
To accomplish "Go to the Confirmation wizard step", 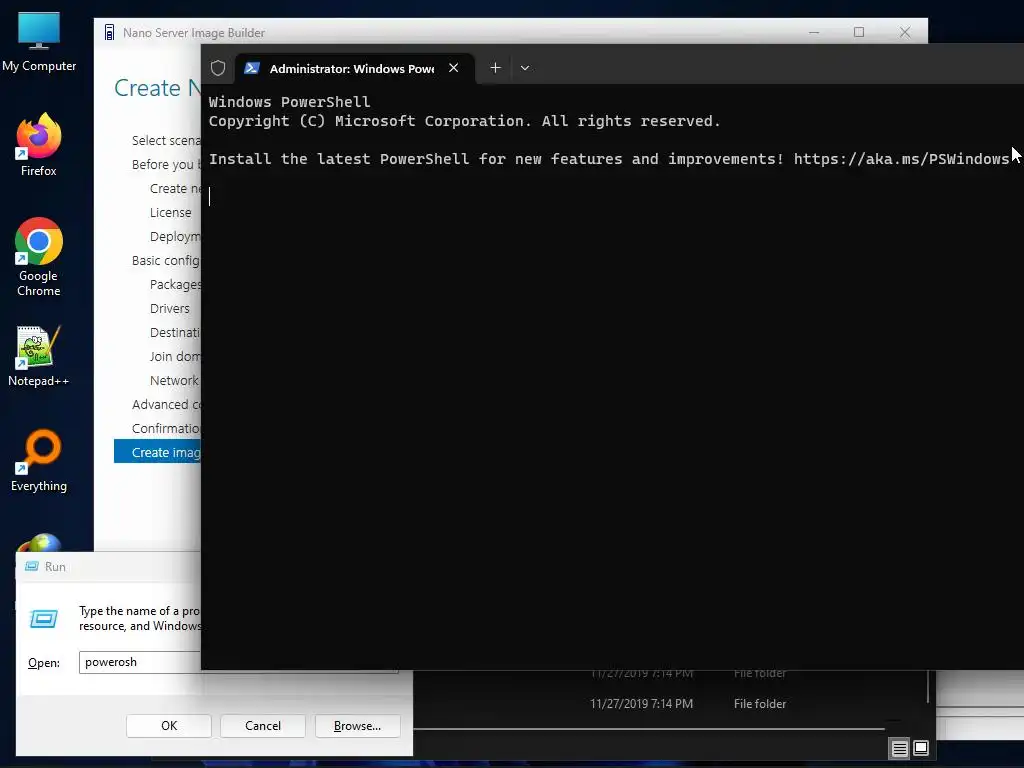I will pyautogui.click(x=166, y=428).
